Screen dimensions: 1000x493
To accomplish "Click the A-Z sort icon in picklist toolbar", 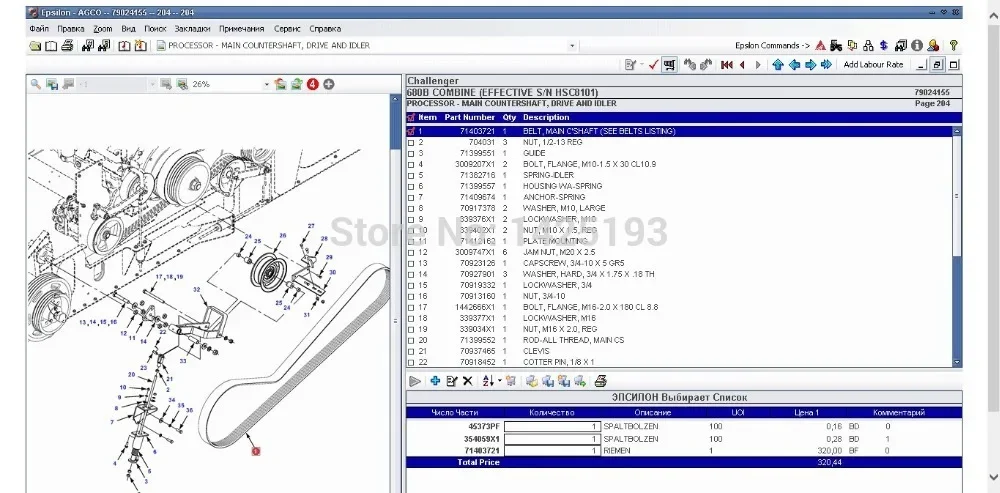I will coord(488,381).
